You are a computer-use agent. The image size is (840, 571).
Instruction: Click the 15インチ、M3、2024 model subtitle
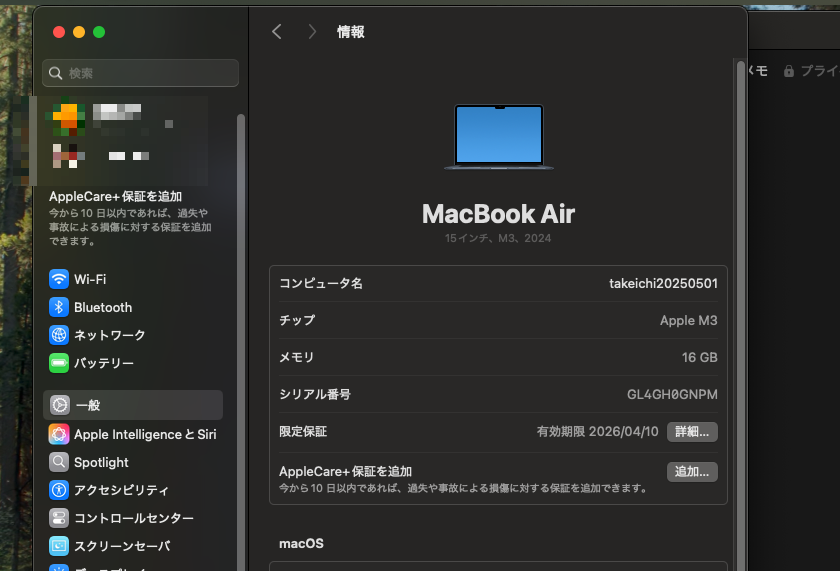click(x=498, y=238)
